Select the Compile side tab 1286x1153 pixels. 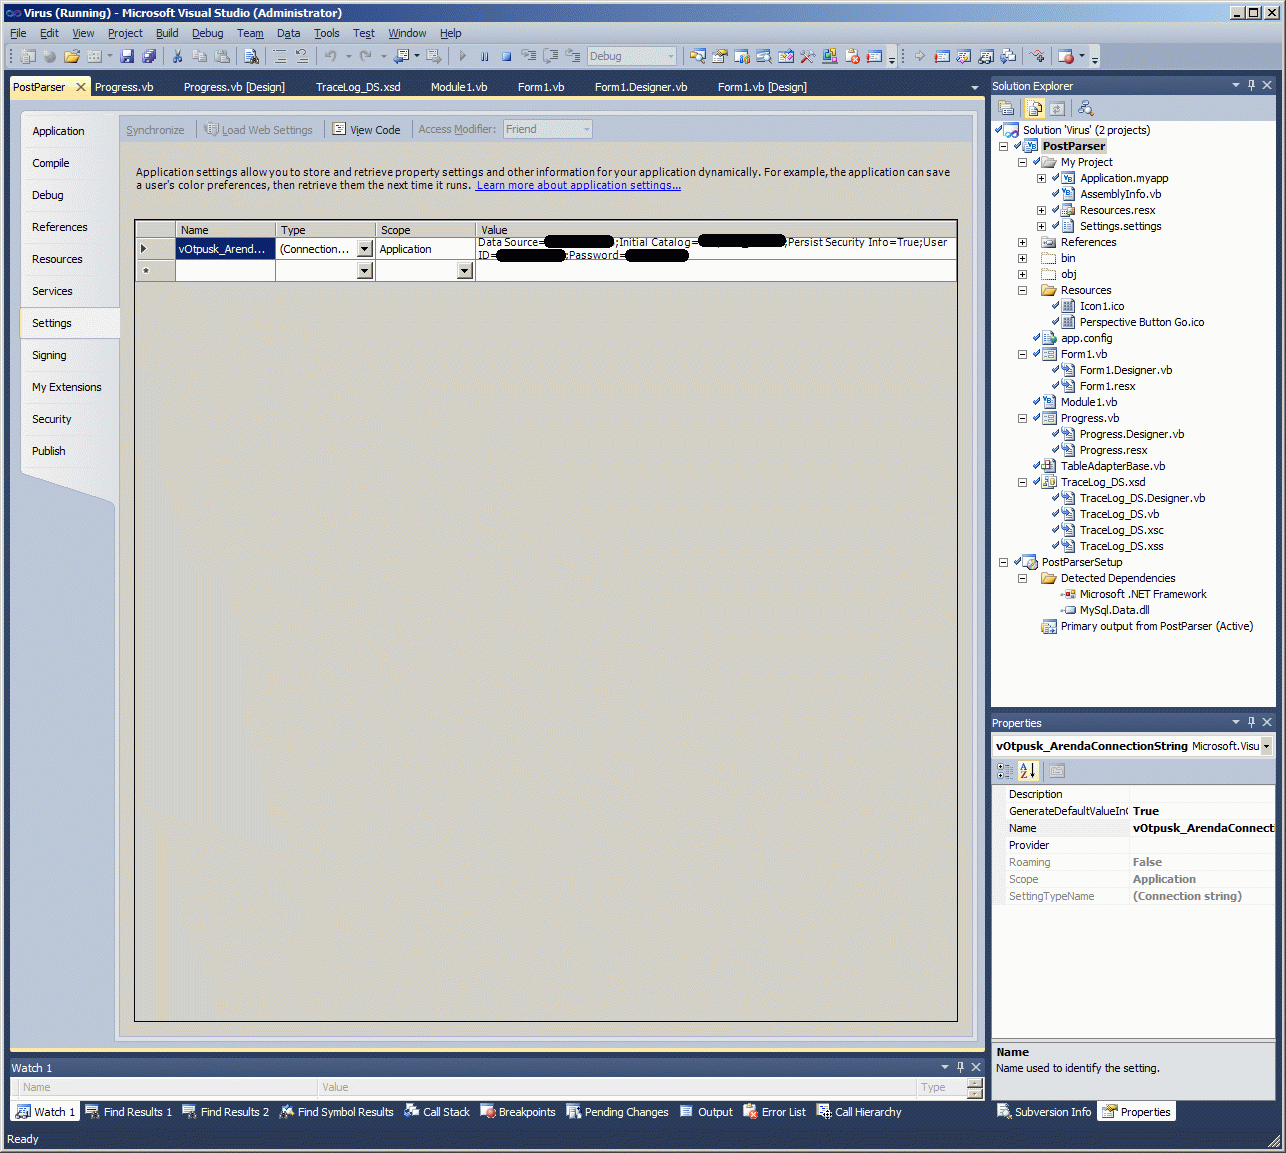click(x=51, y=163)
